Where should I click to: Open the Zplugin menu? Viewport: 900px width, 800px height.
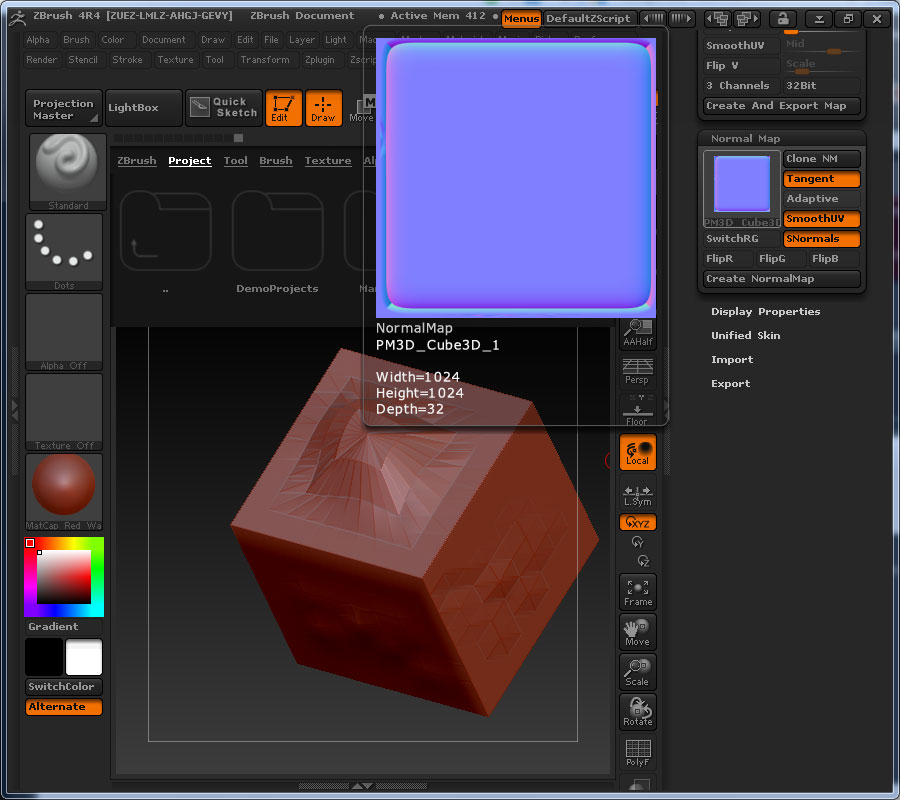click(320, 60)
